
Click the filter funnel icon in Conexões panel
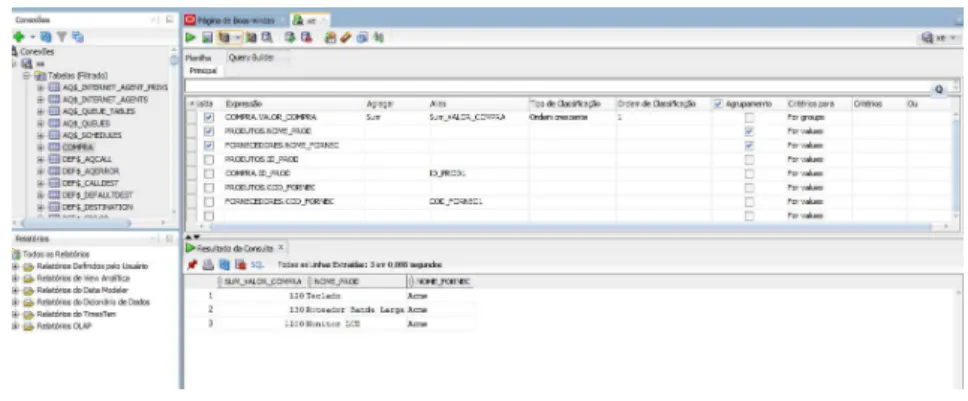pyautogui.click(x=63, y=37)
